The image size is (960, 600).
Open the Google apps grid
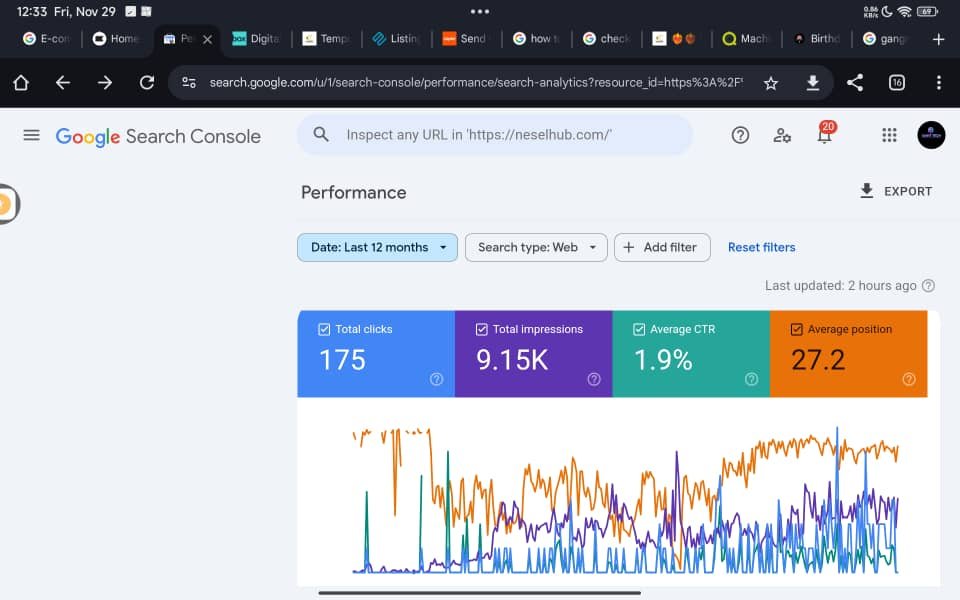pos(889,135)
